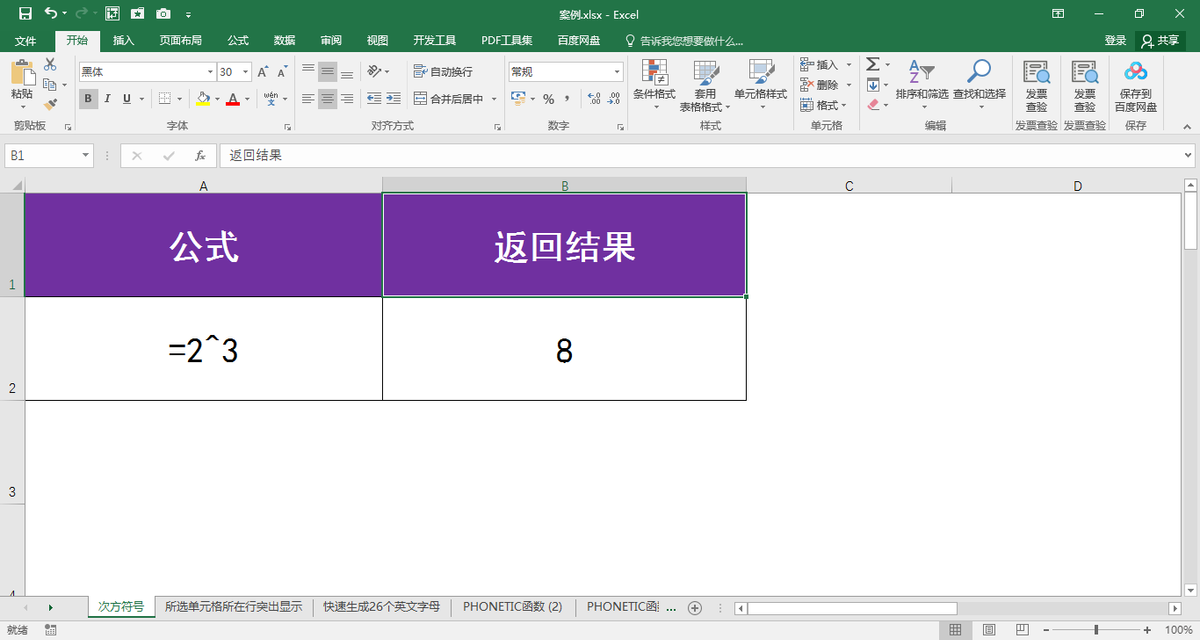Click the formula bar showing 返回结果
The image size is (1200, 640).
[700, 156]
